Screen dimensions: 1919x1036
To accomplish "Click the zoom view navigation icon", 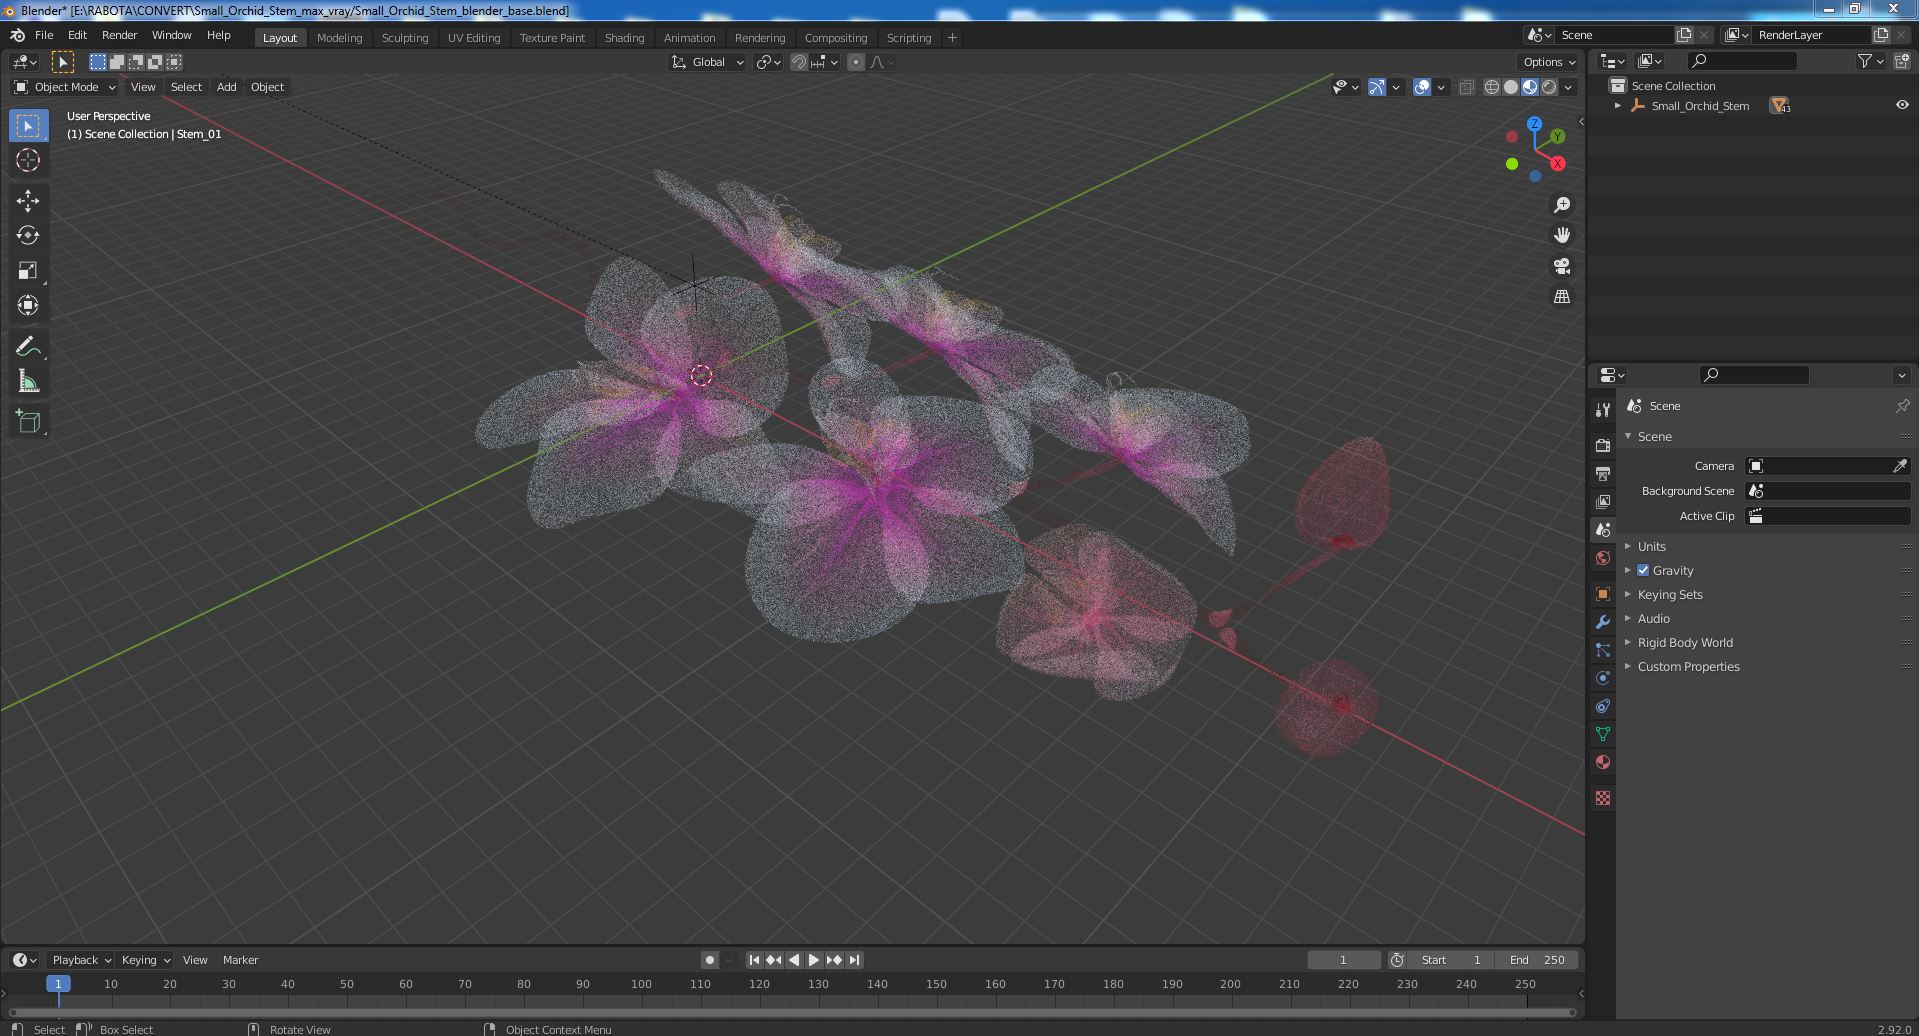I will 1562,205.
